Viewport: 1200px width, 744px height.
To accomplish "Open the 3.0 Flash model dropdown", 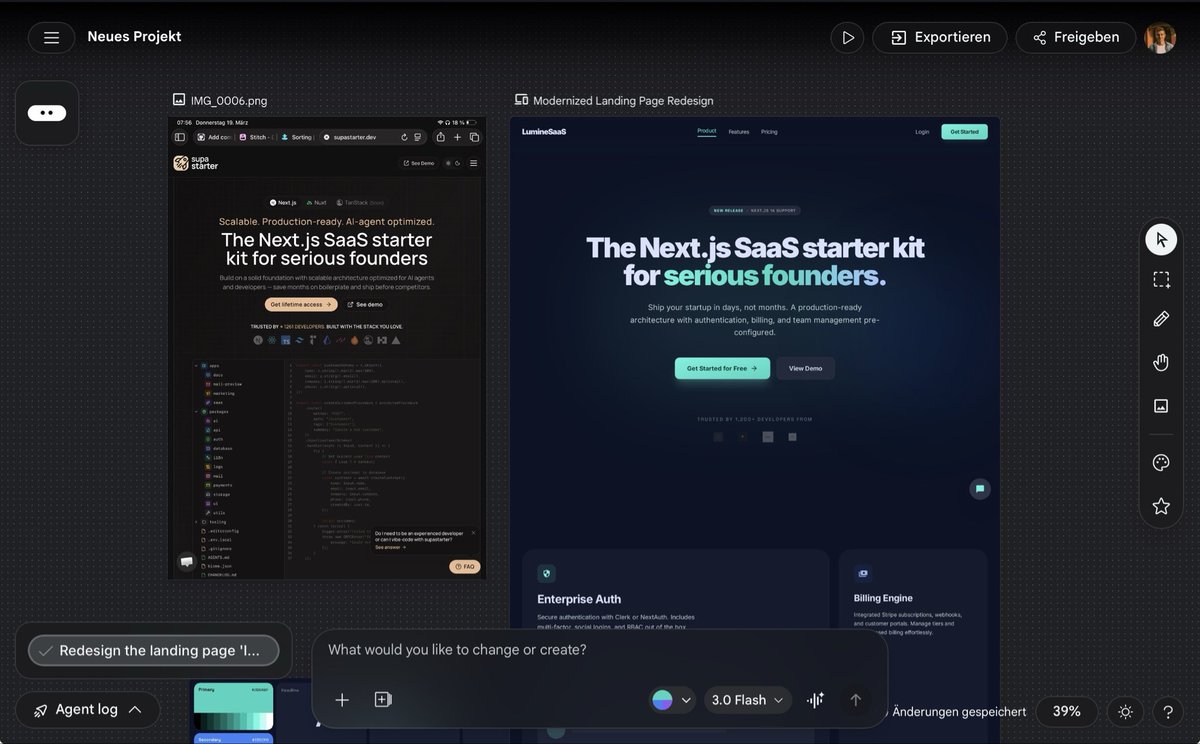I will click(x=748, y=700).
